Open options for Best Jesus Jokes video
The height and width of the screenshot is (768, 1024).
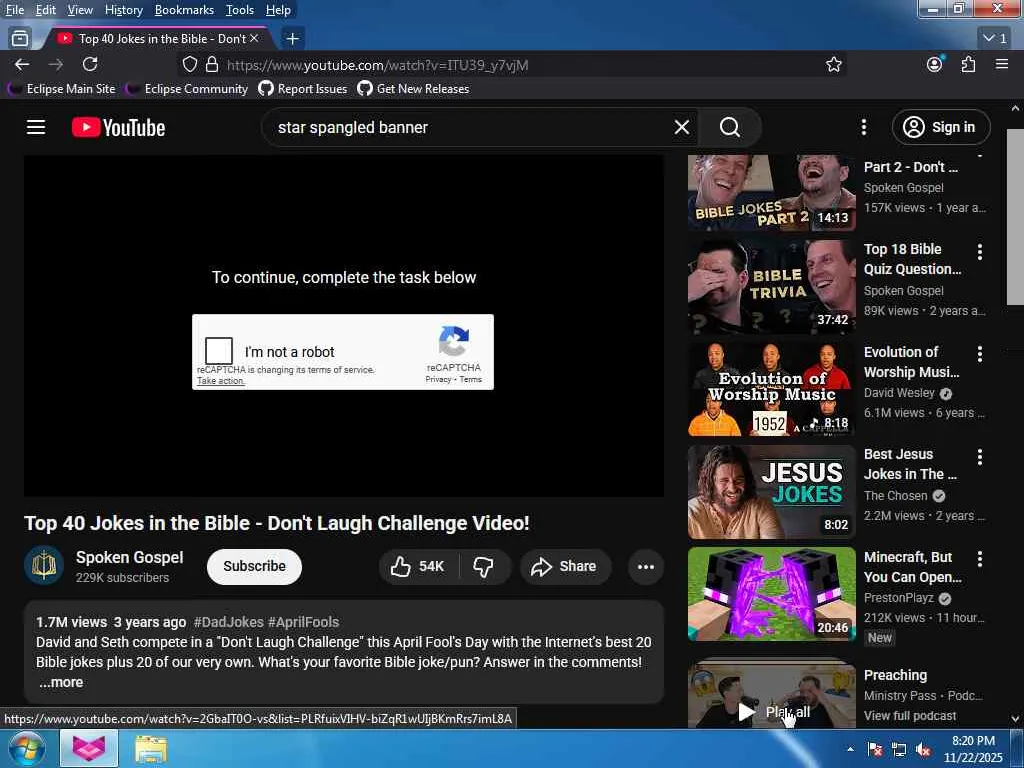[979, 456]
